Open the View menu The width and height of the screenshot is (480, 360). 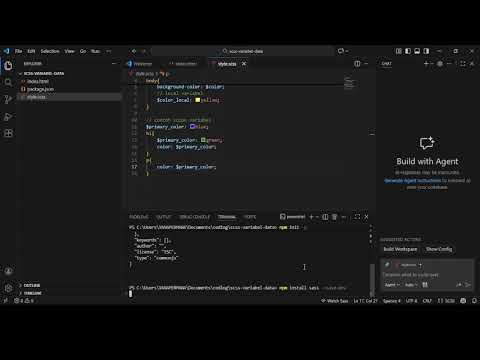pos(69,51)
